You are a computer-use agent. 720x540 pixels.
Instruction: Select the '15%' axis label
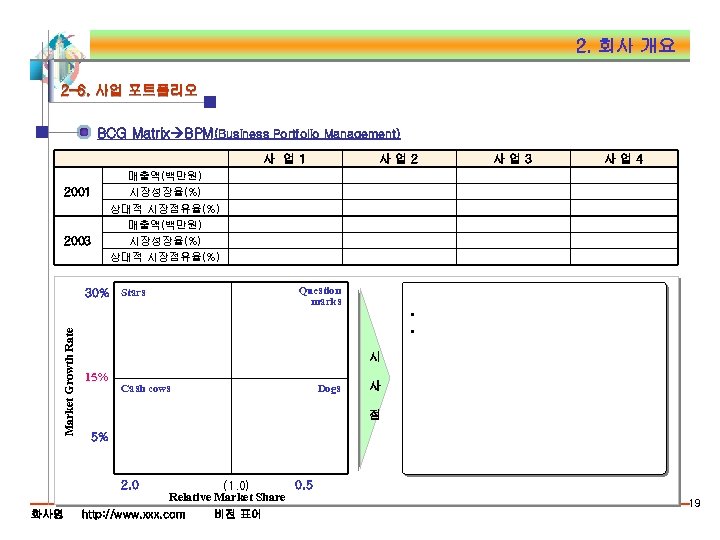(96, 377)
